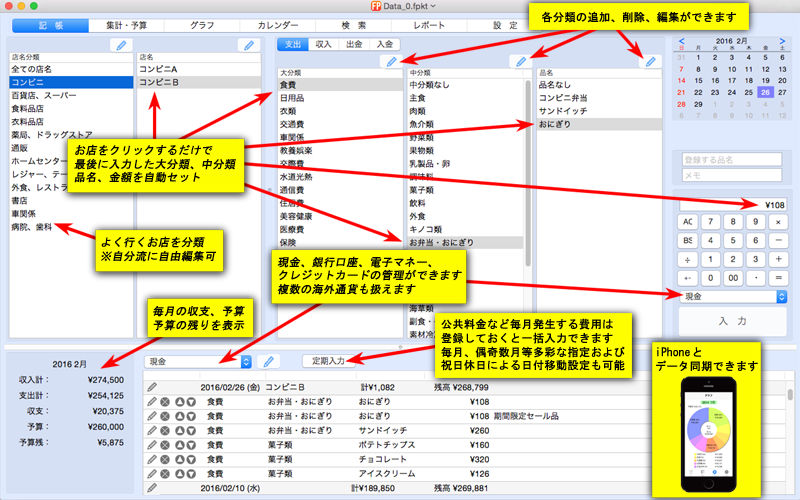Select コンビニA in the 店名 list
Image resolution: width=800 pixels, height=500 pixels.
(x=198, y=69)
